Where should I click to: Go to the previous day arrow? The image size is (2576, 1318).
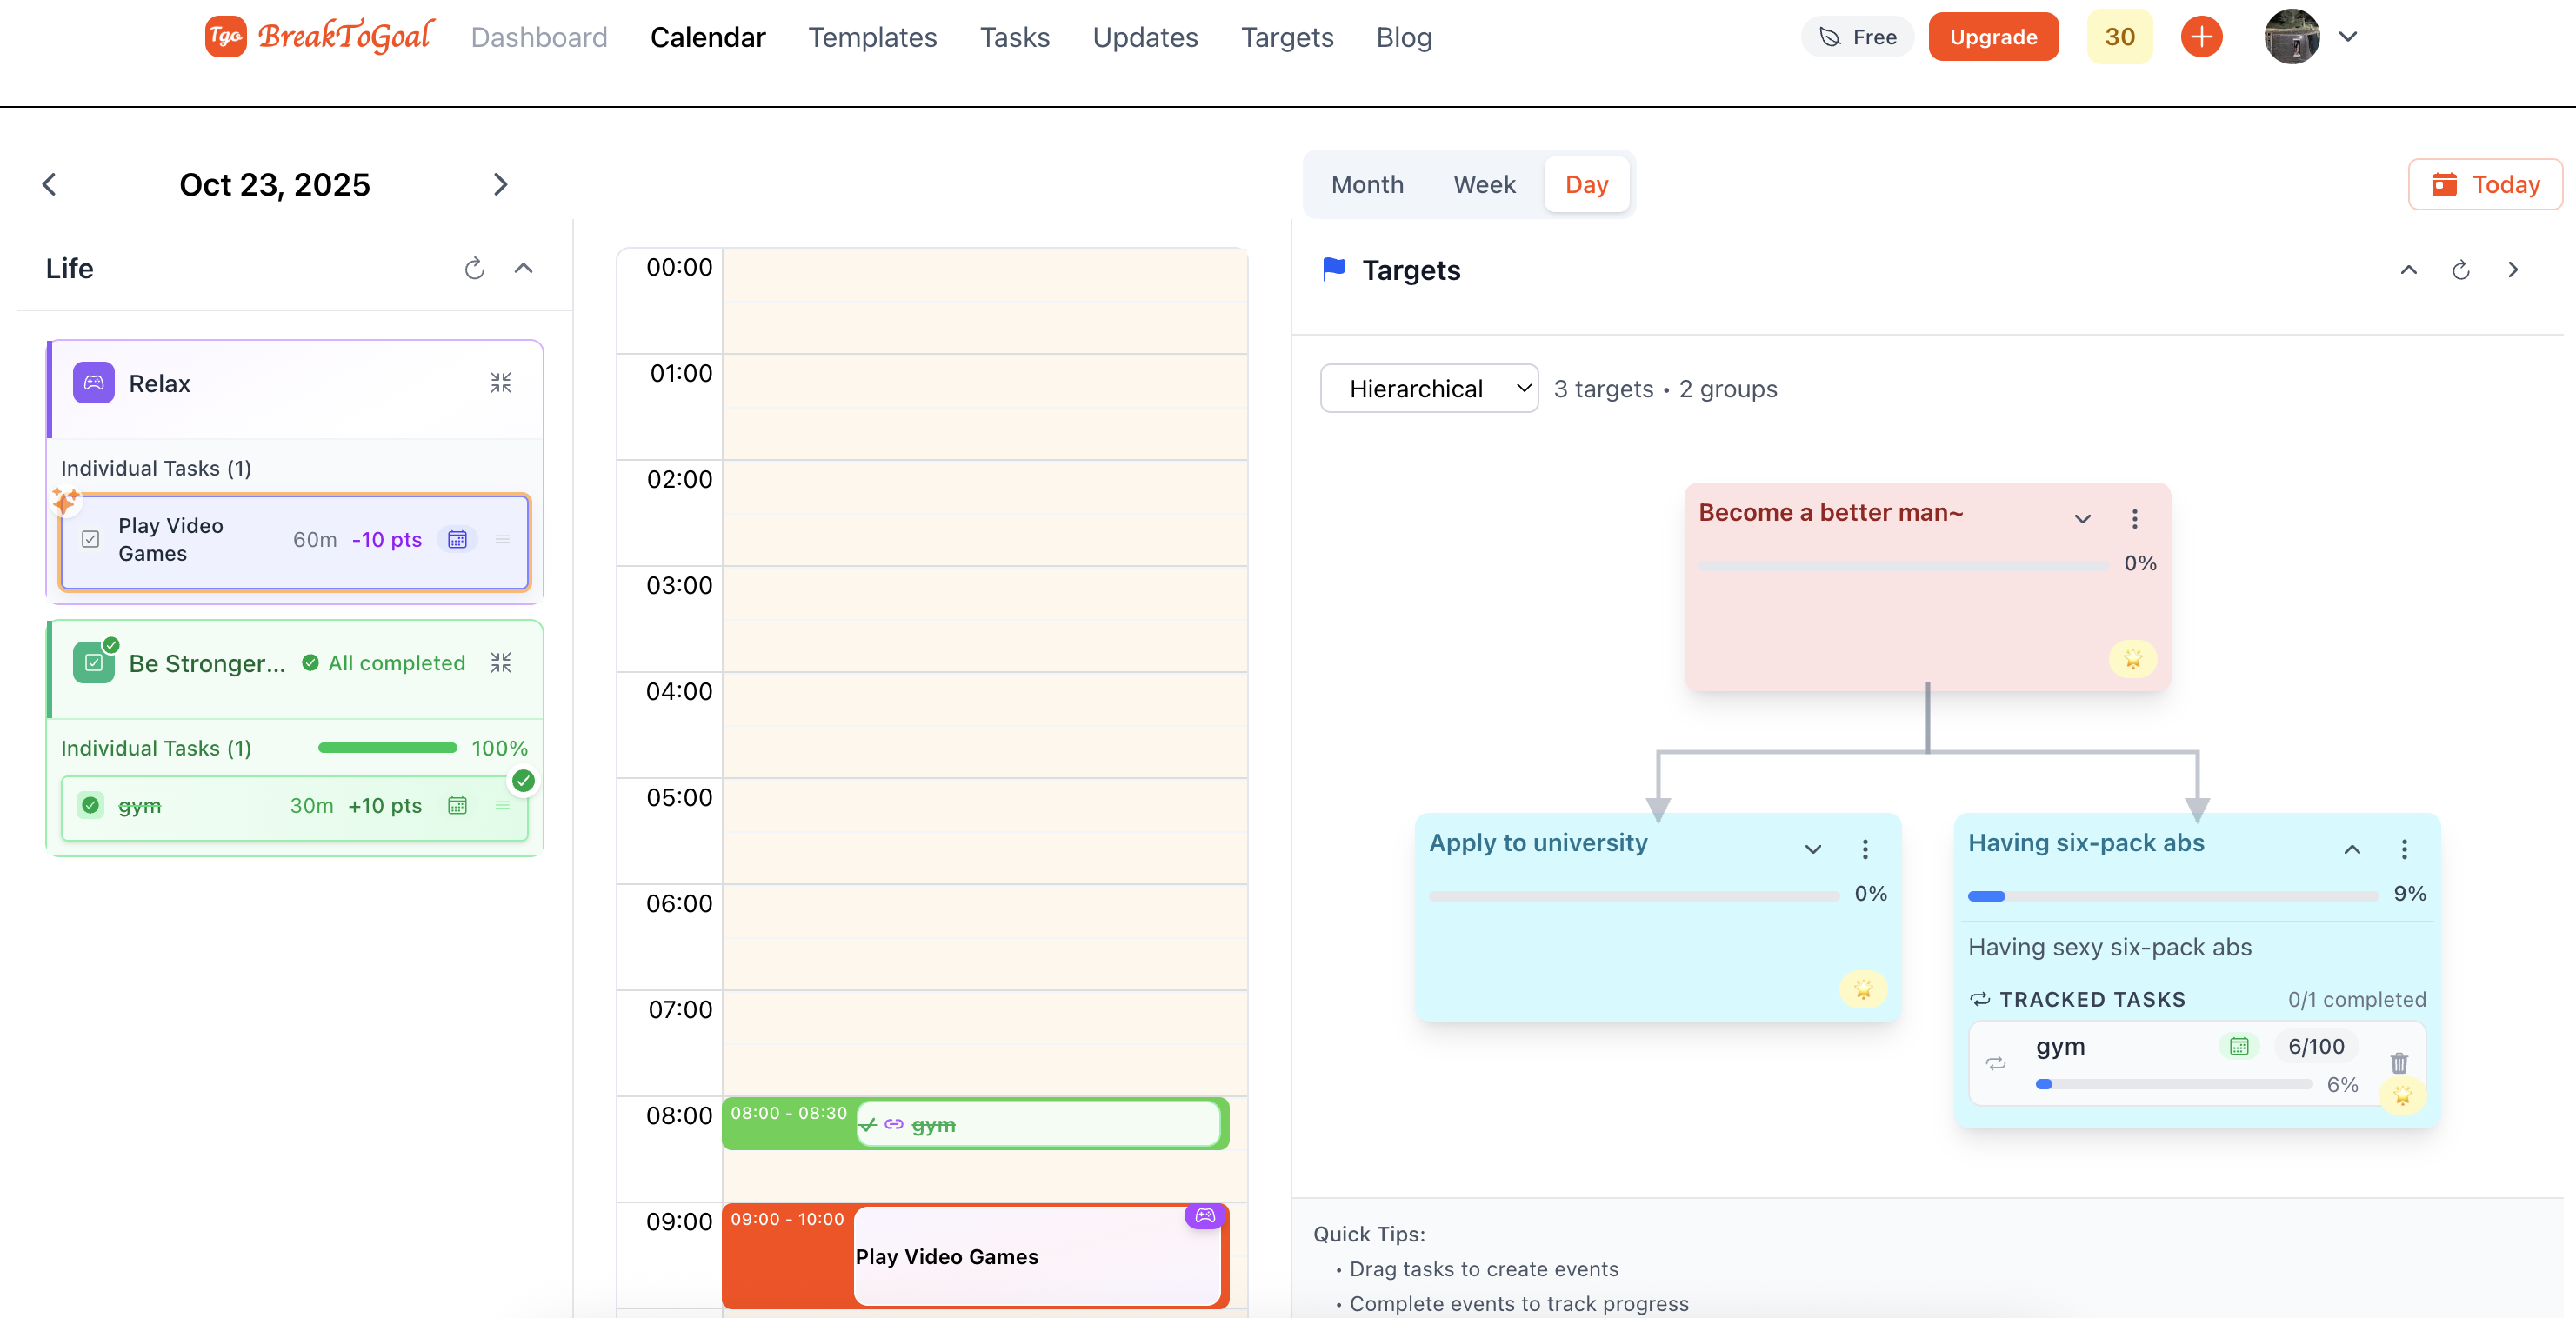click(49, 185)
